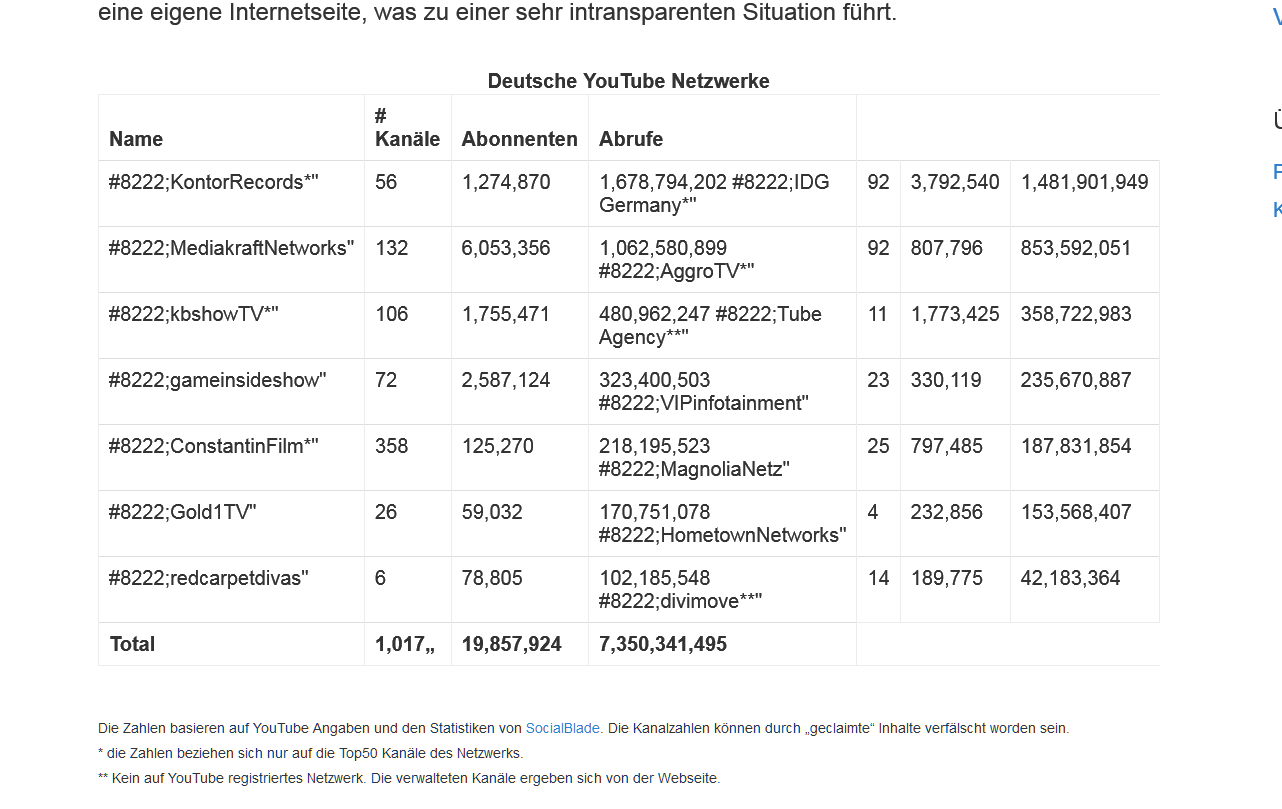Click the bold "Total" row label
Screen dimensions: 1282x809
[x=132, y=644]
